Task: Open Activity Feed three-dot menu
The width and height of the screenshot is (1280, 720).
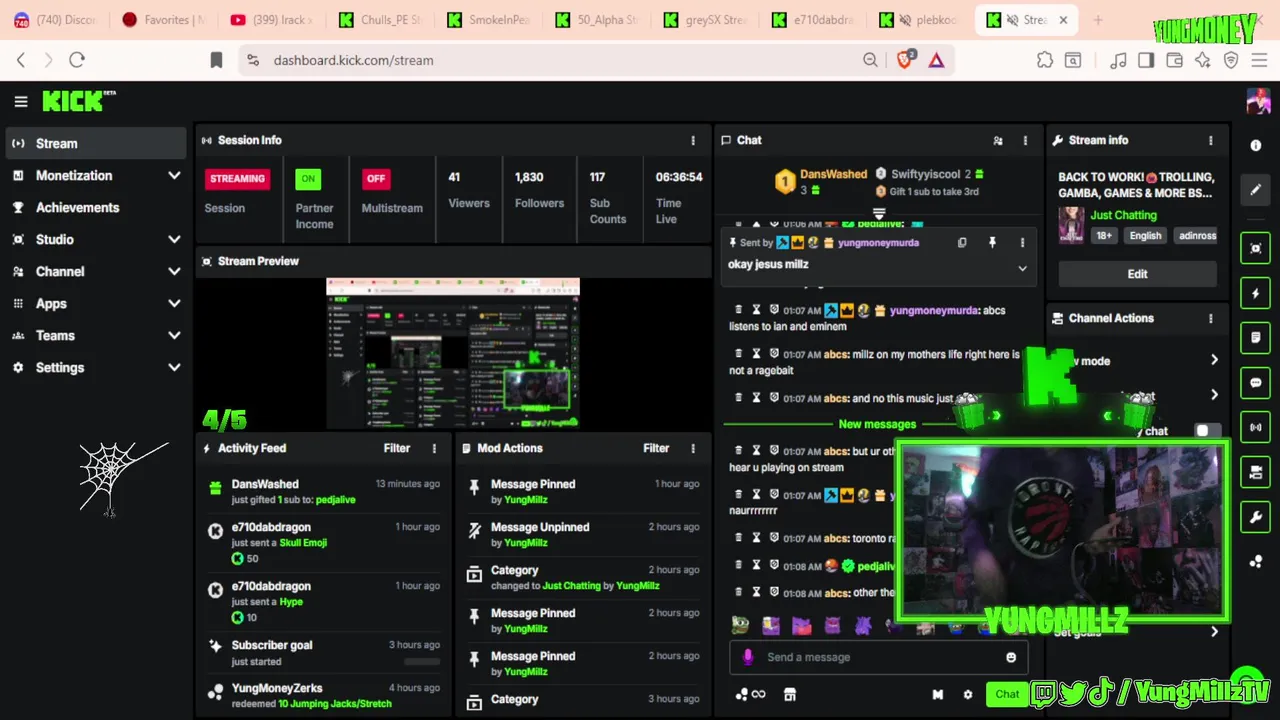Action: point(434,449)
